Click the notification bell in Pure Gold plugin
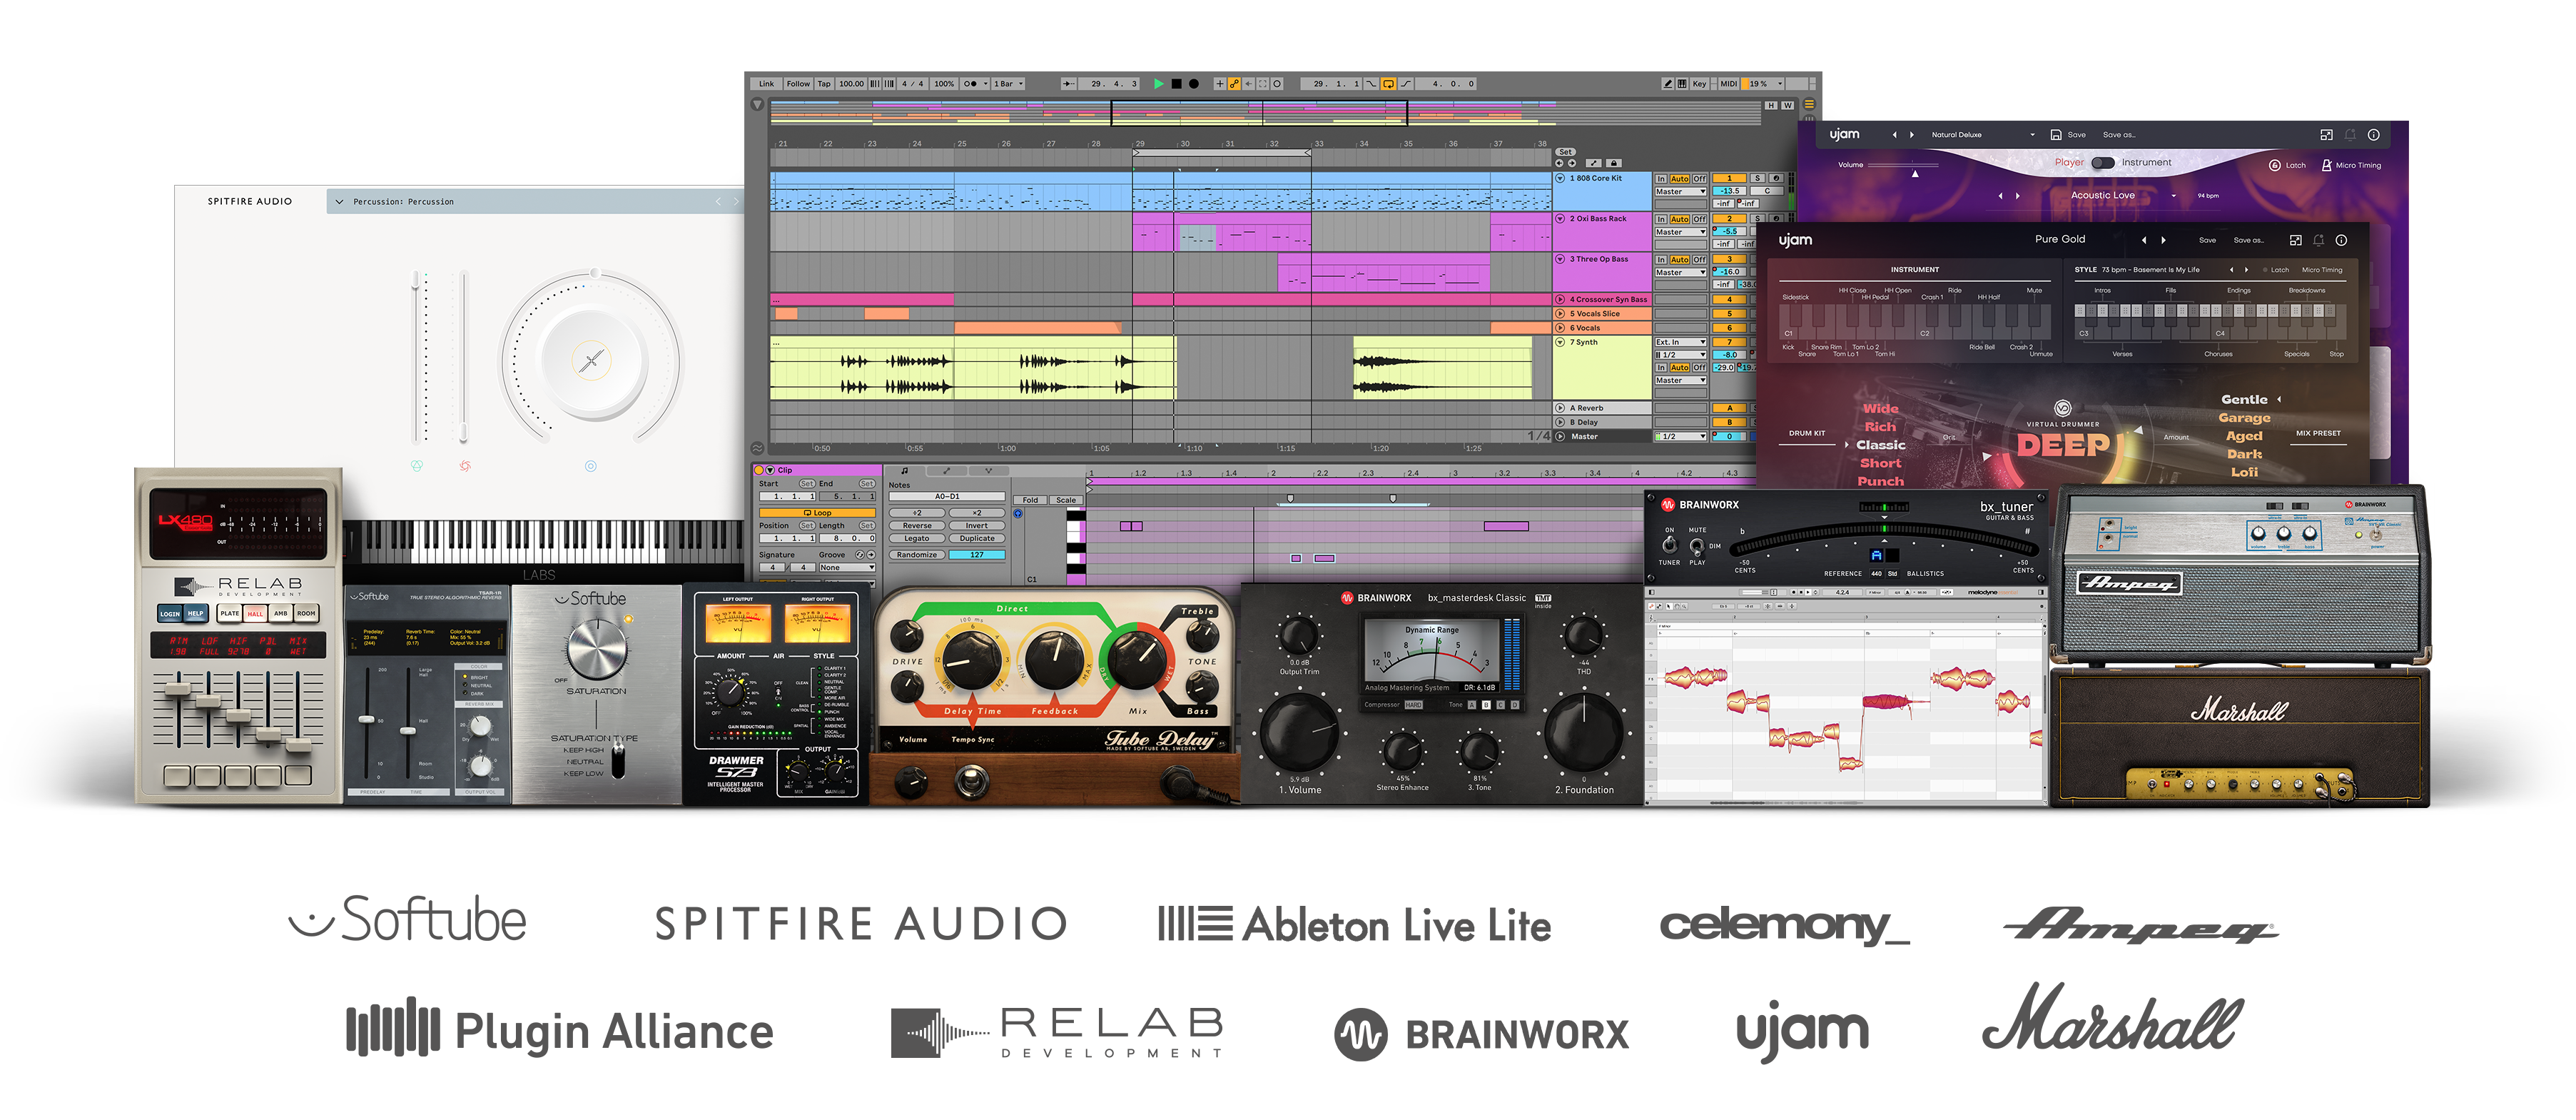Viewport: 2576px width, 1120px height. tap(2318, 240)
